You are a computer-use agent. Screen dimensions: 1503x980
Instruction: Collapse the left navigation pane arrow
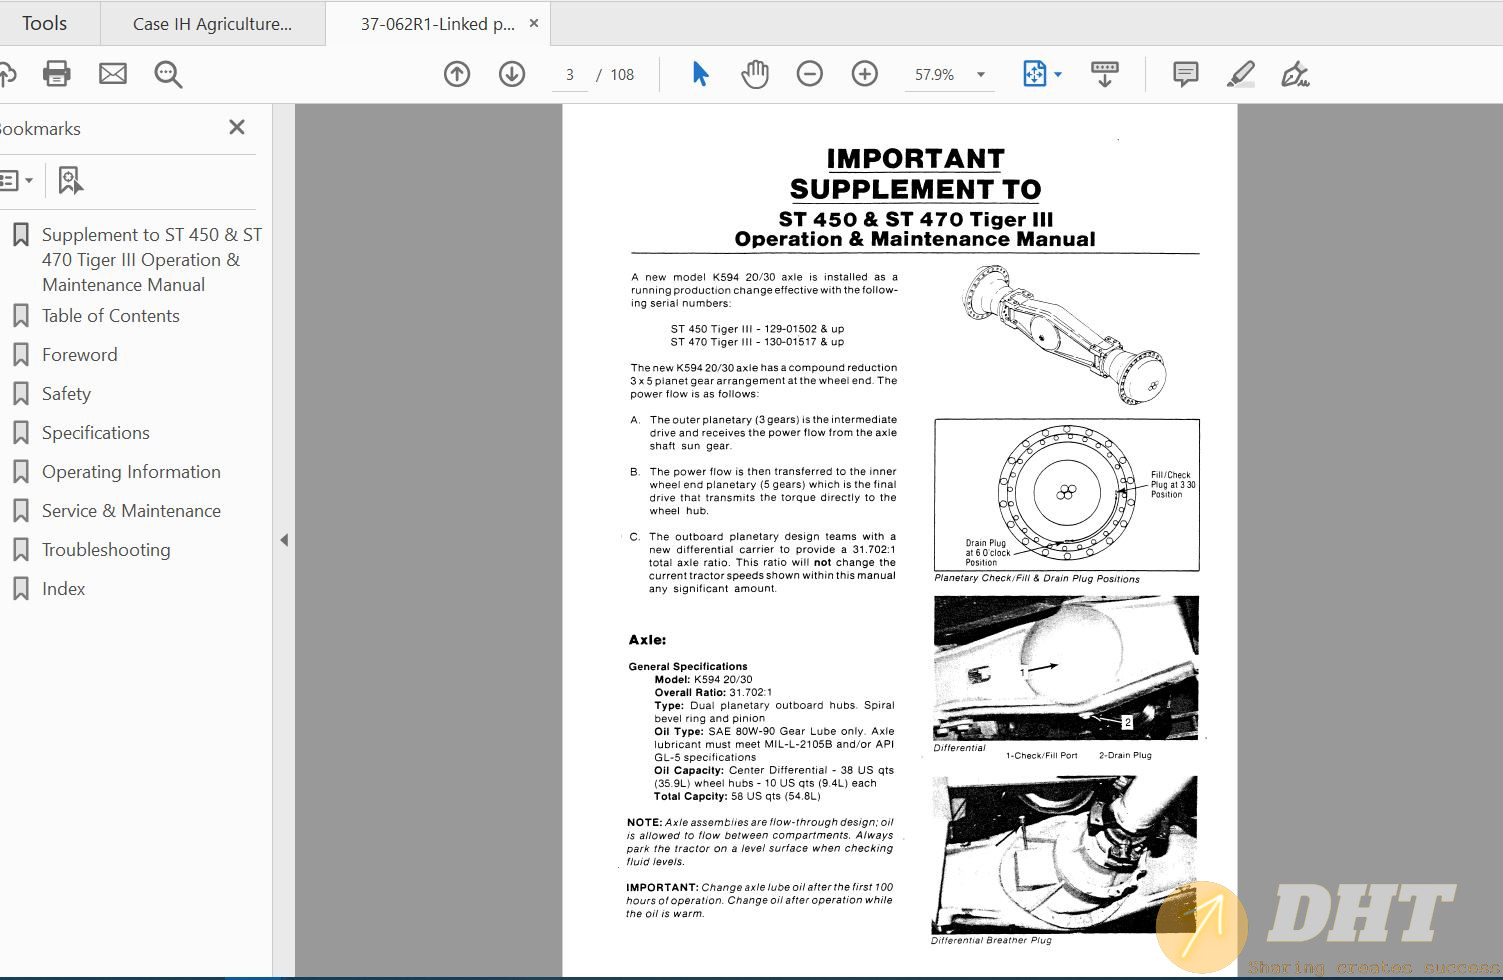(284, 540)
